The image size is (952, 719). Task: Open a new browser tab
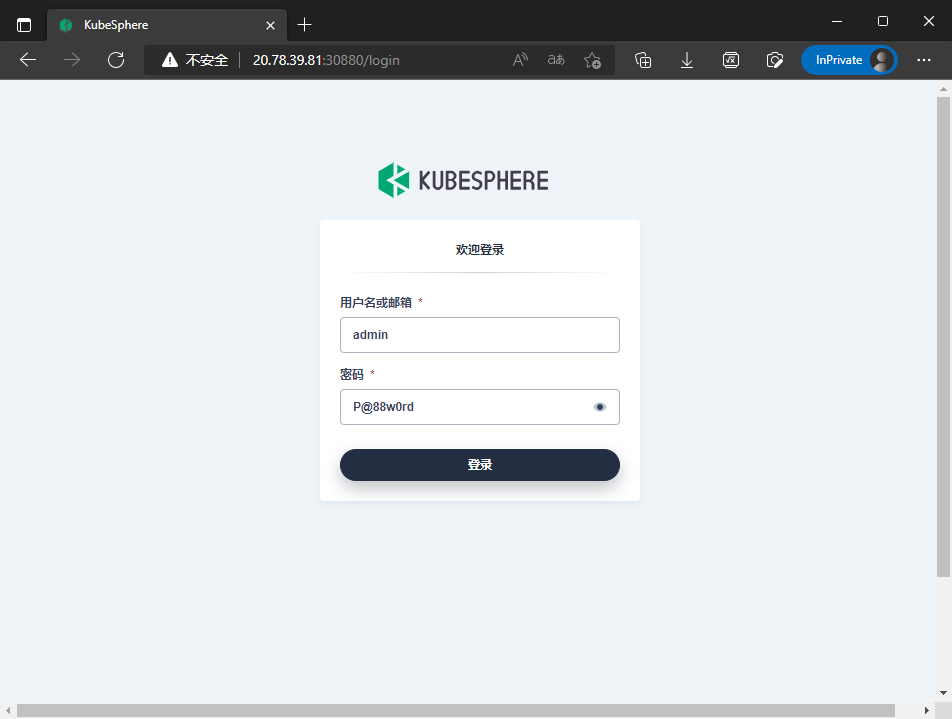click(303, 24)
